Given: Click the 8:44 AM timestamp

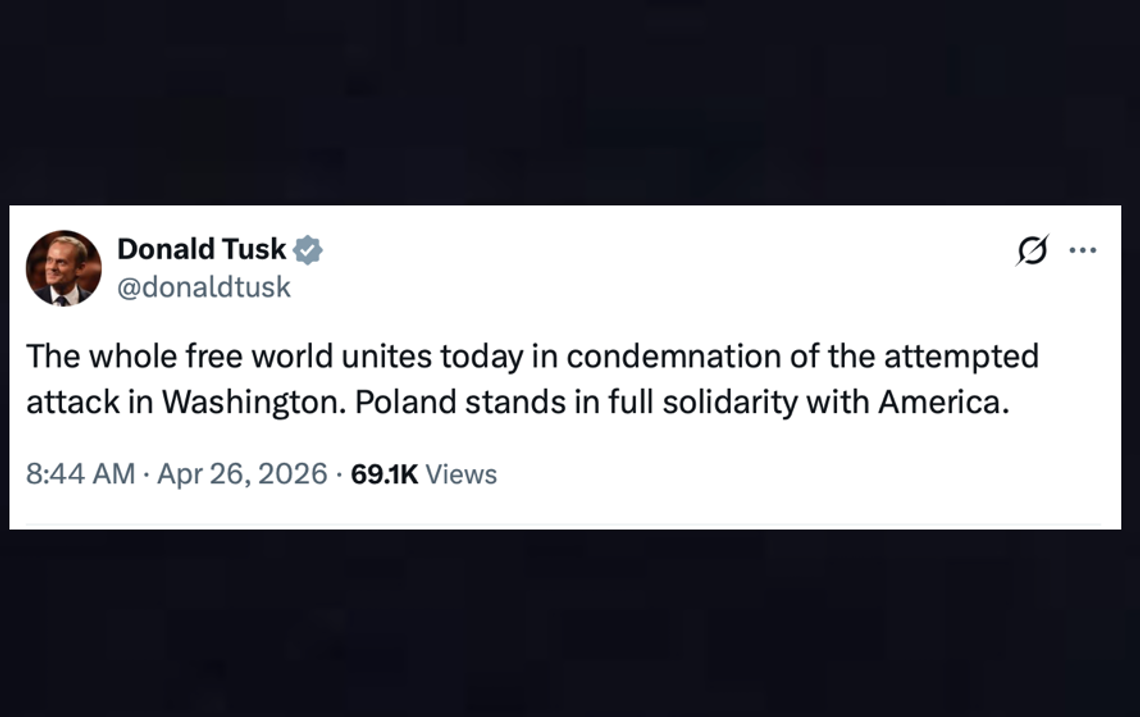Looking at the screenshot, I should (77, 474).
